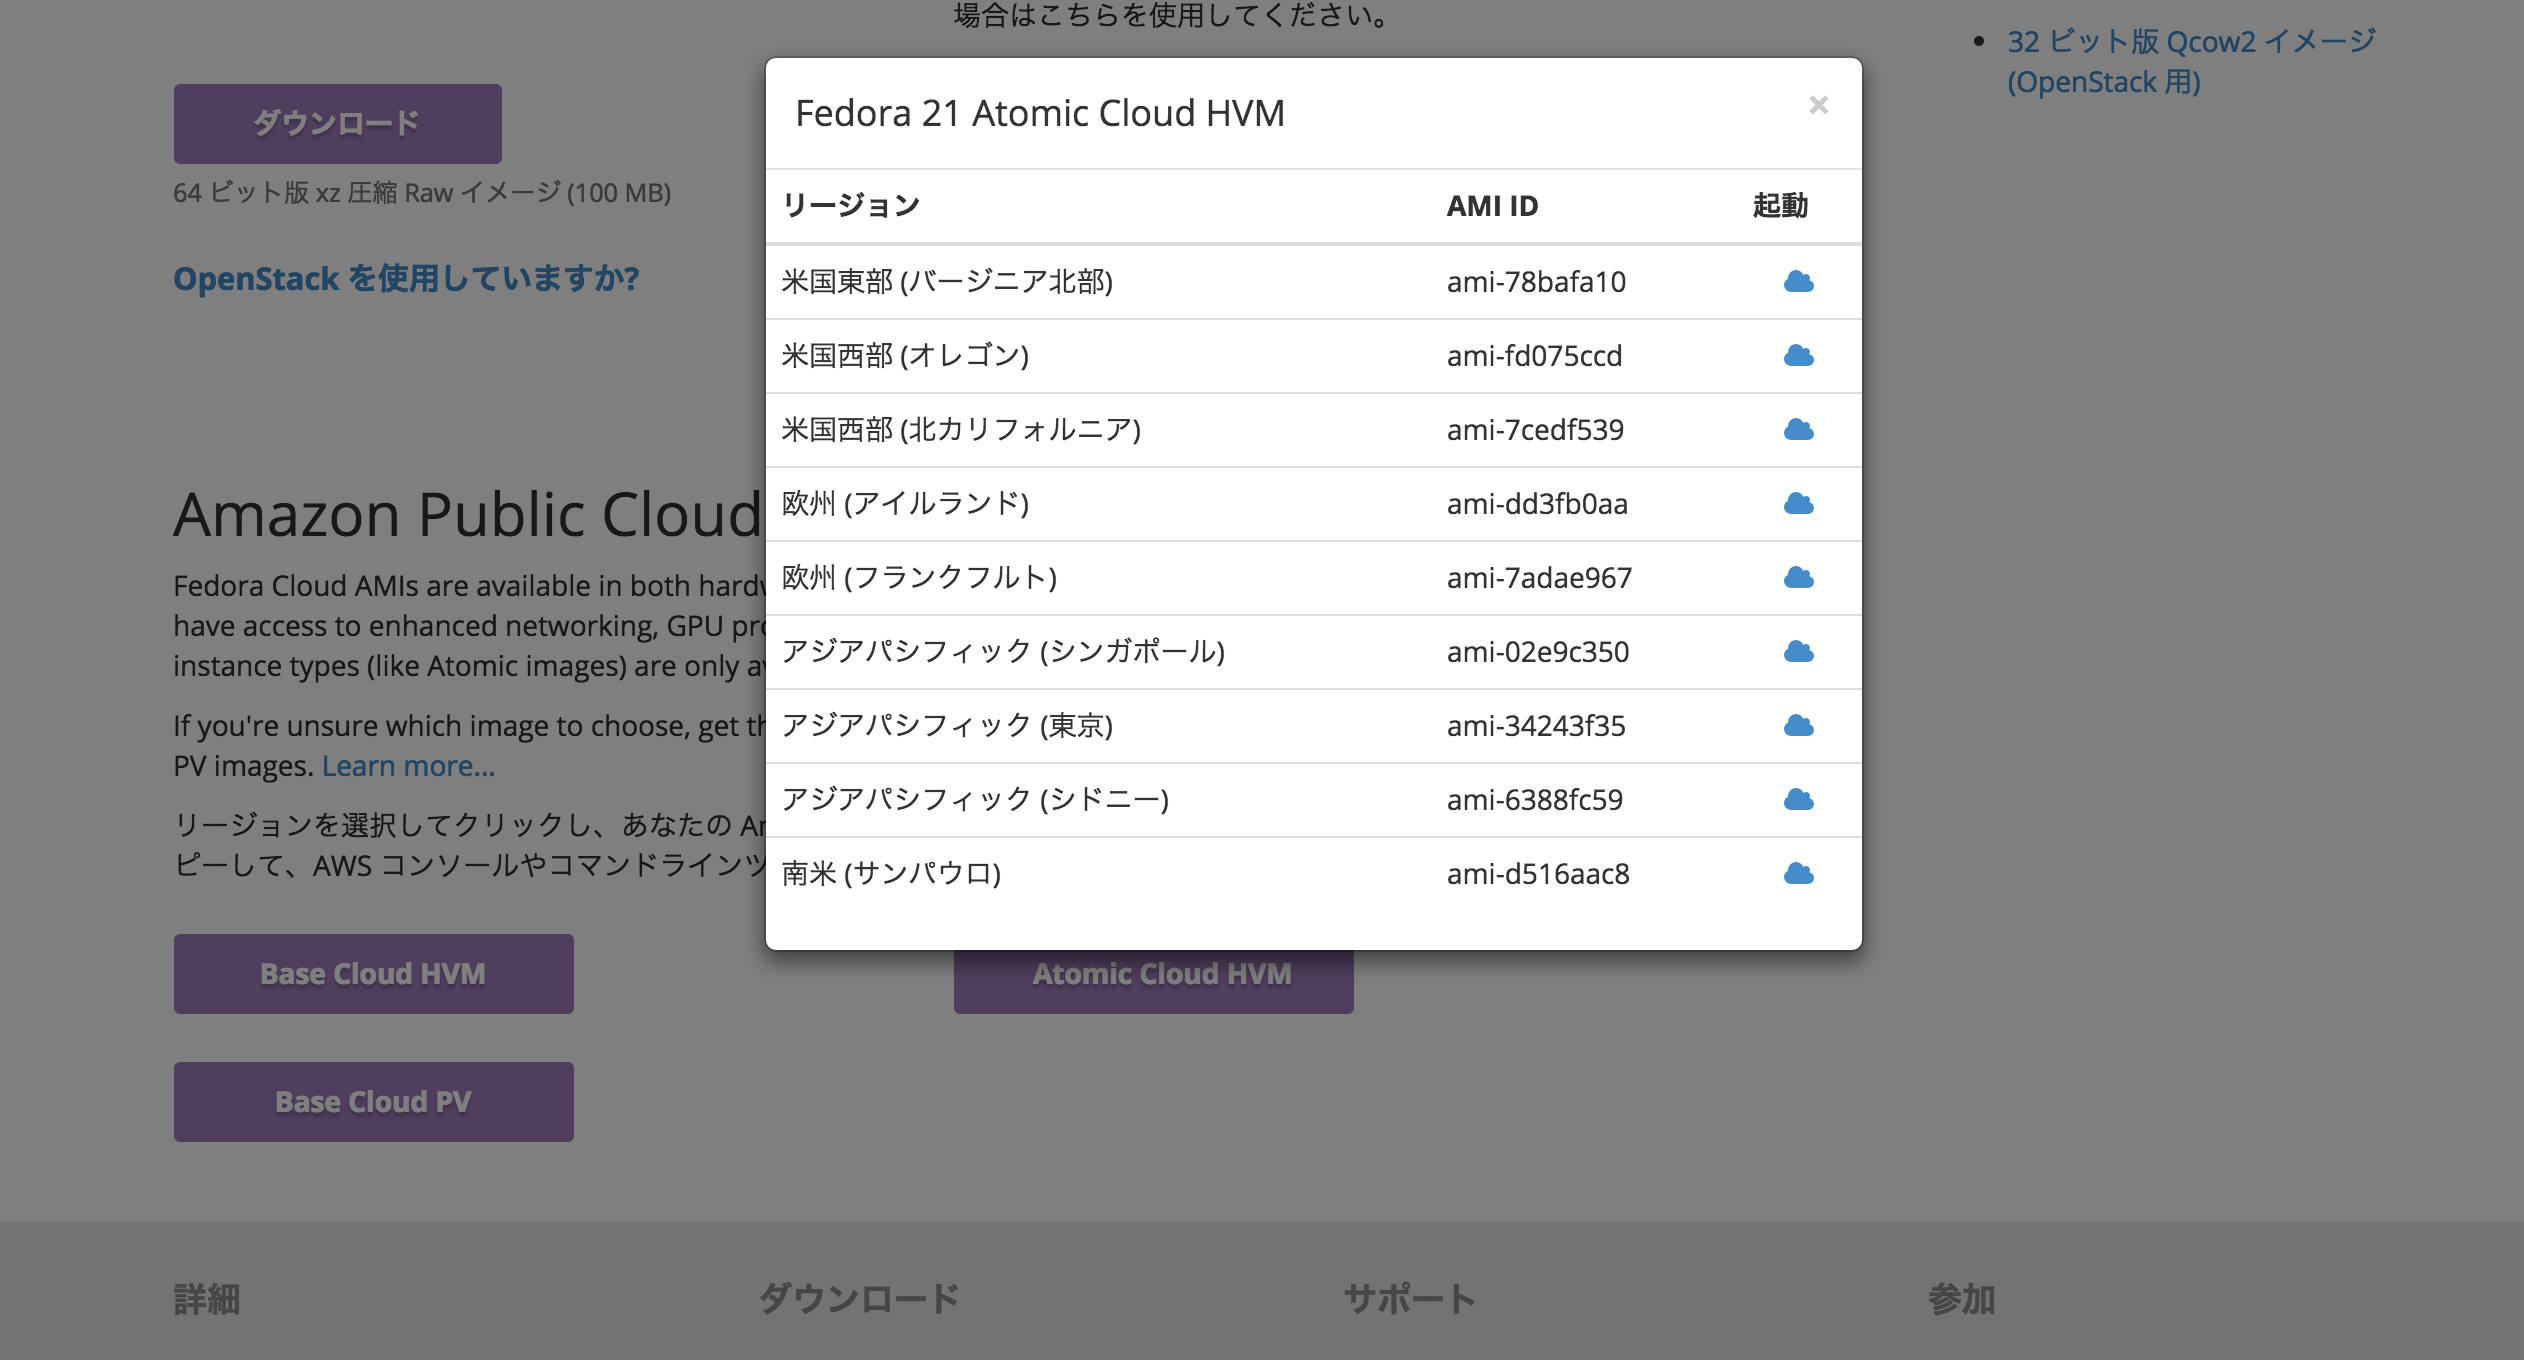This screenshot has width=2524, height=1360.
Task: Open the 32 ビット版 Qcow2 イメージ link
Action: tap(2191, 61)
